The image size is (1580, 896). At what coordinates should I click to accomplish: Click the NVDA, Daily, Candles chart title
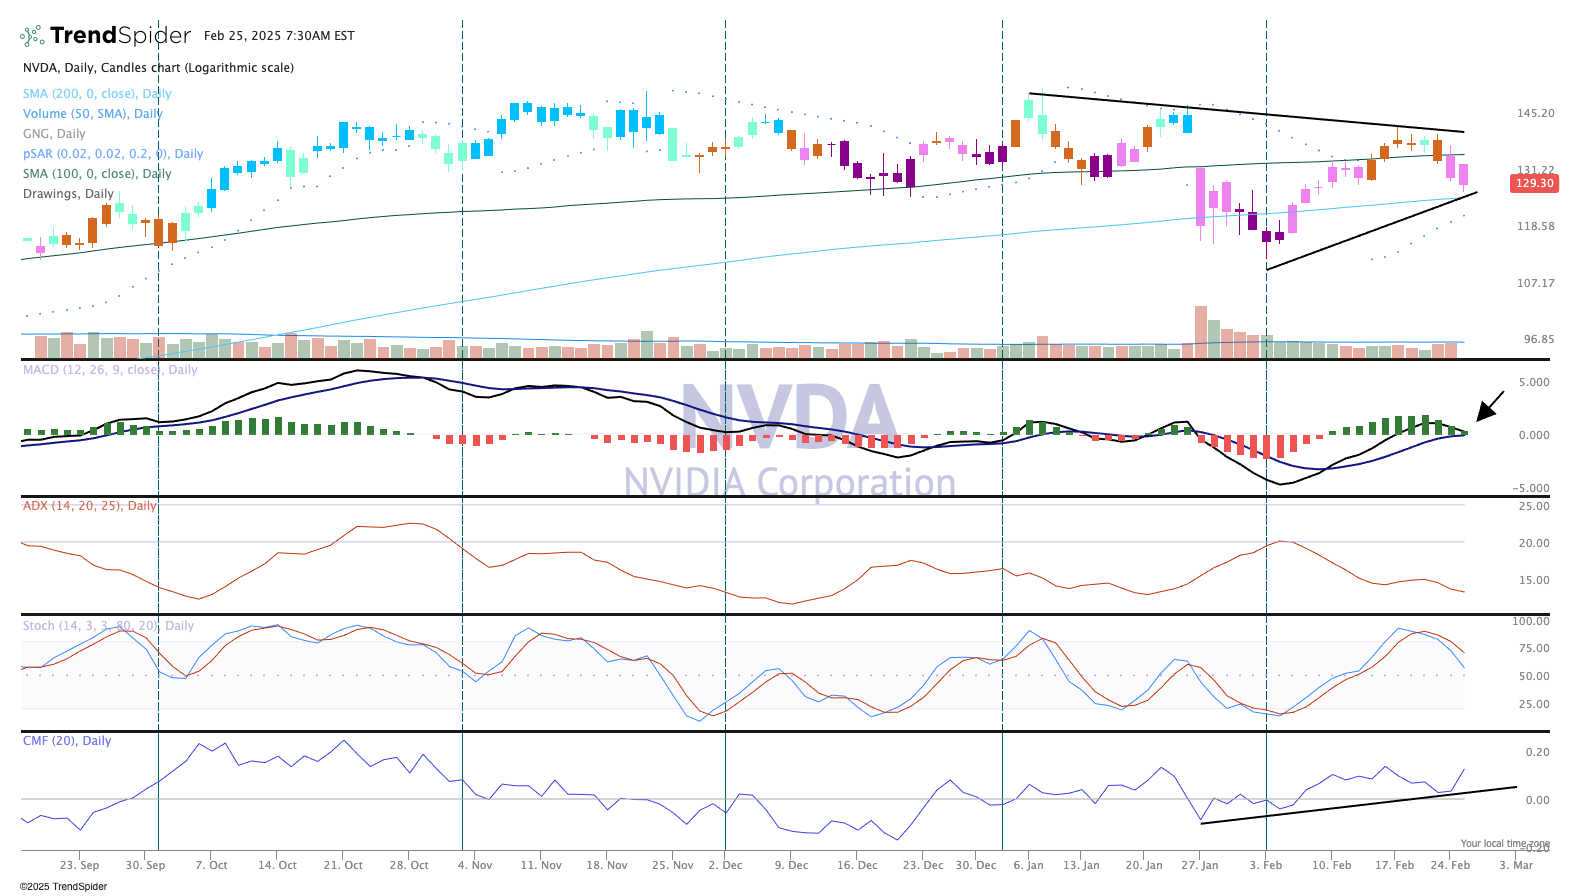coord(158,68)
